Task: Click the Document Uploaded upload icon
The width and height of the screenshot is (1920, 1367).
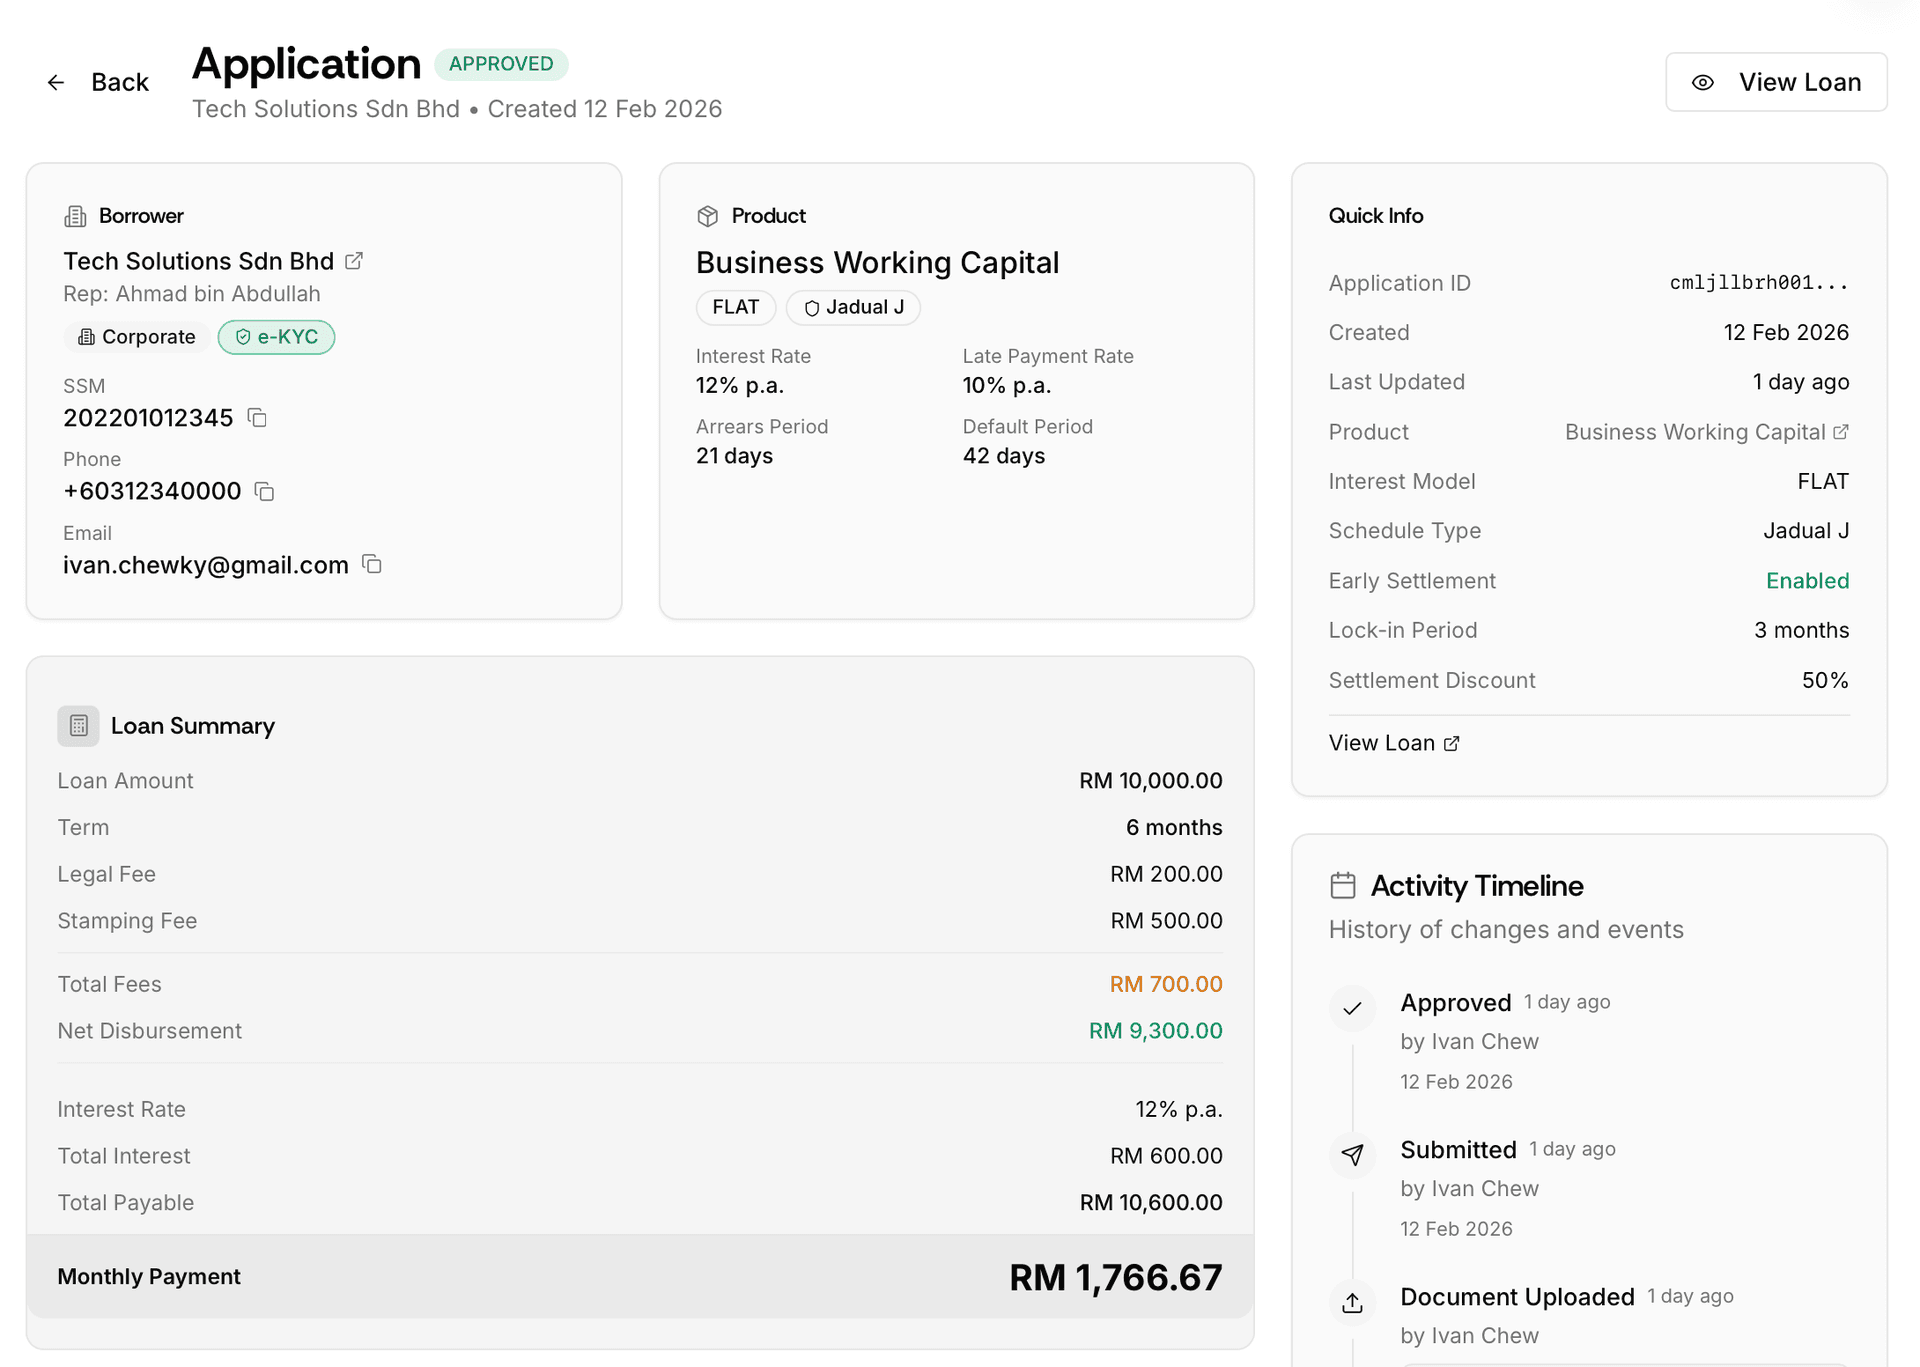Action: (x=1352, y=1302)
